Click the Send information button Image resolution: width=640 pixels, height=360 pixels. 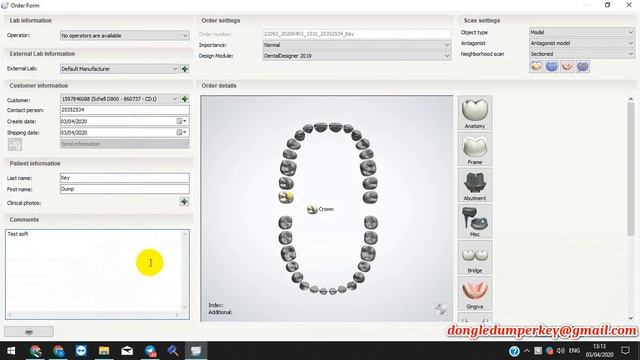124,144
